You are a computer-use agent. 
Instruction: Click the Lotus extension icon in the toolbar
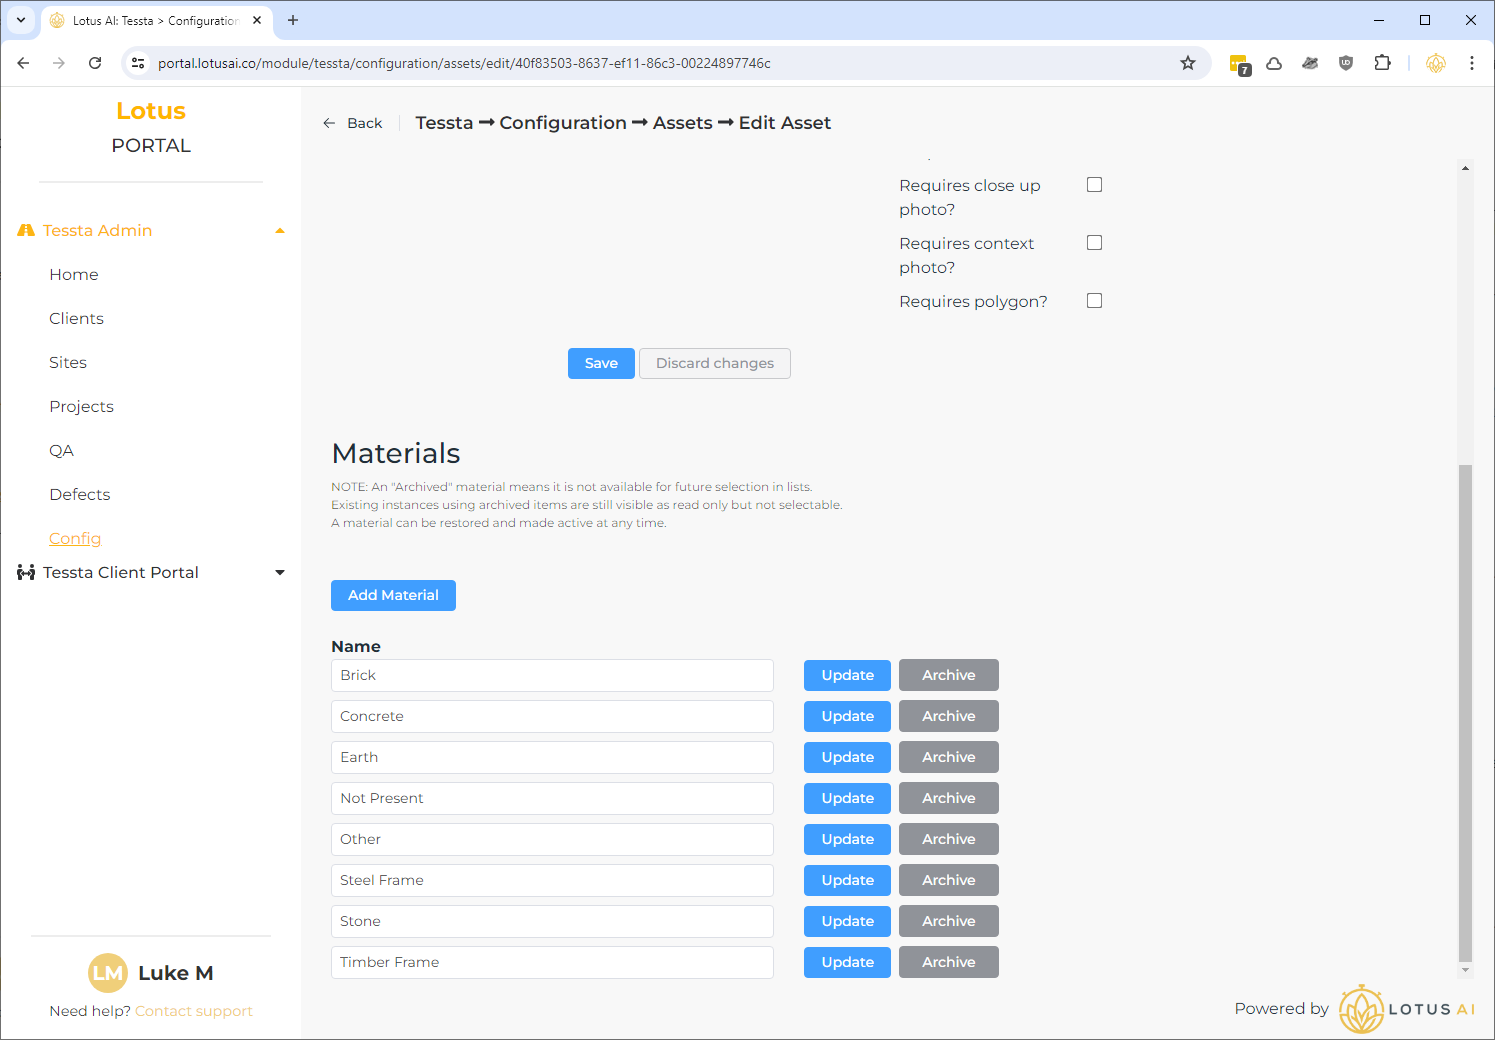pyautogui.click(x=1435, y=63)
